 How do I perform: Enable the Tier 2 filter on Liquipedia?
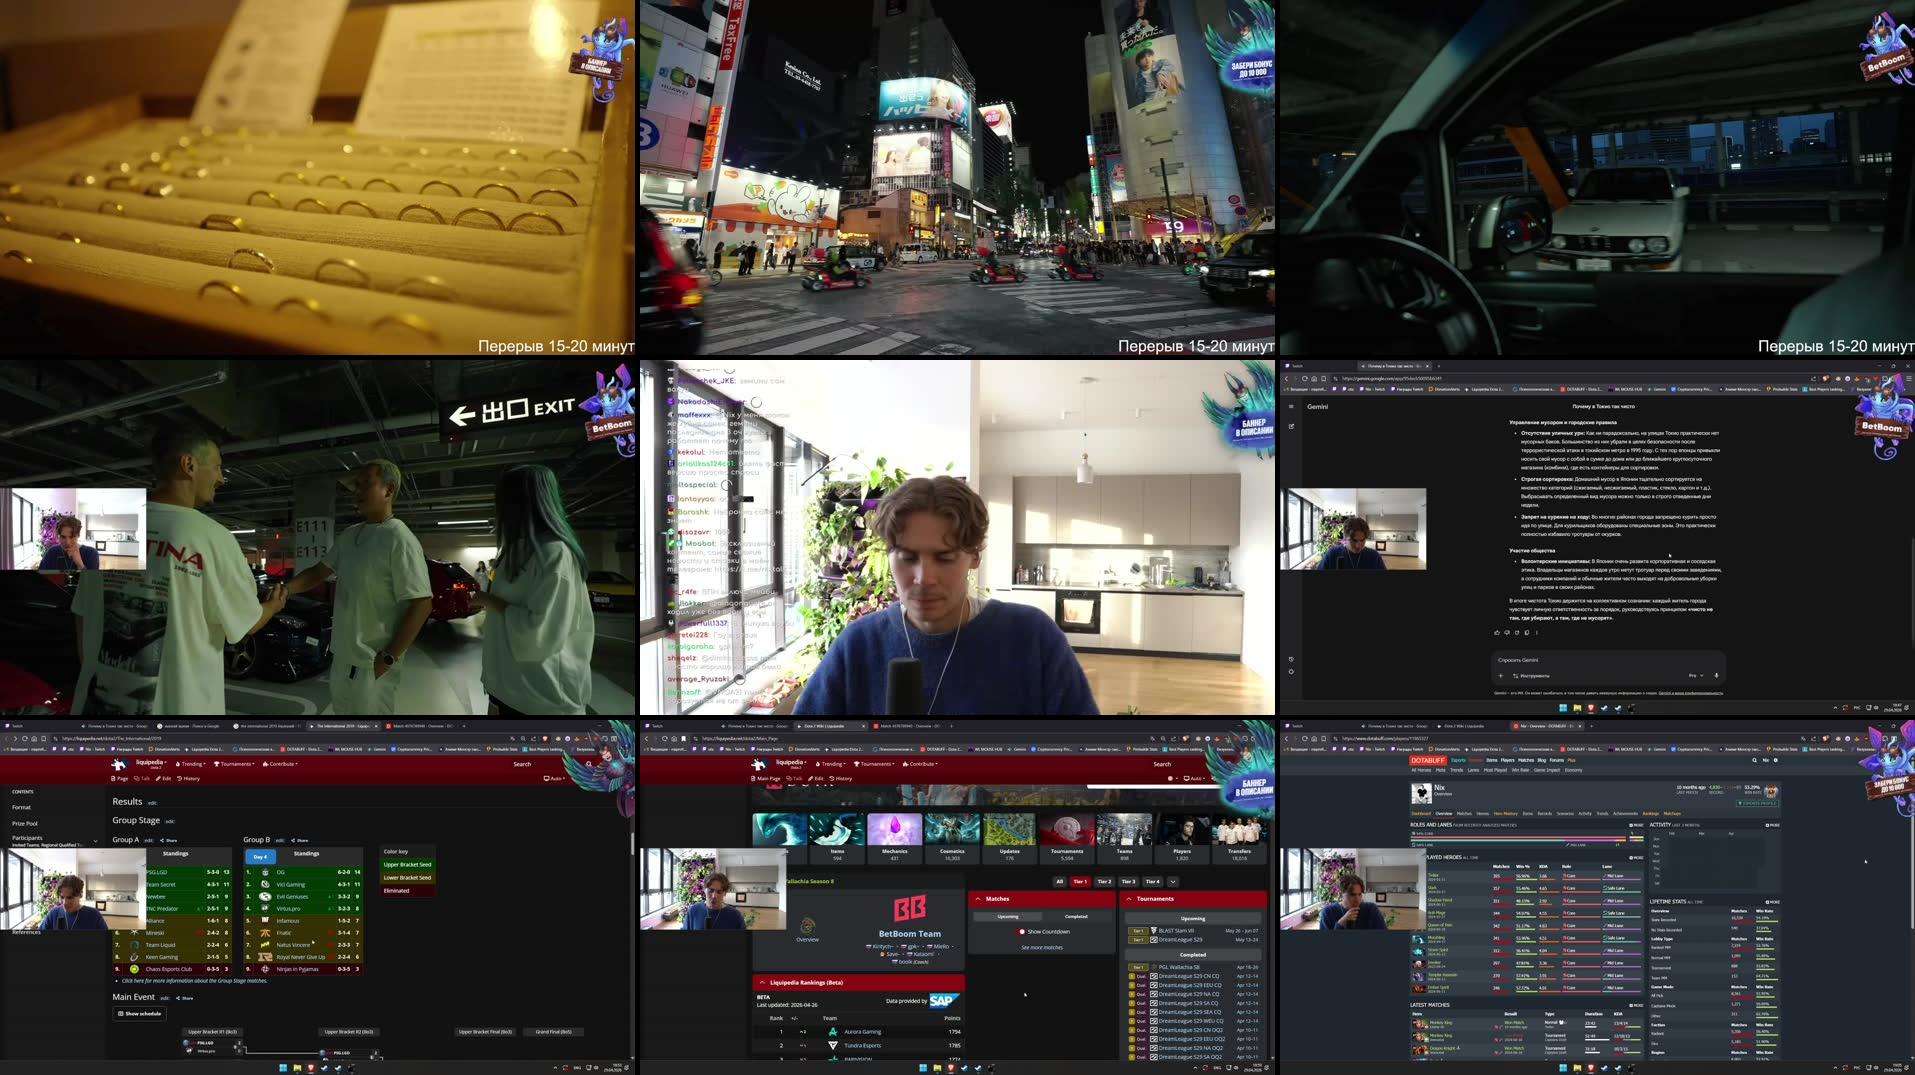click(x=1104, y=881)
